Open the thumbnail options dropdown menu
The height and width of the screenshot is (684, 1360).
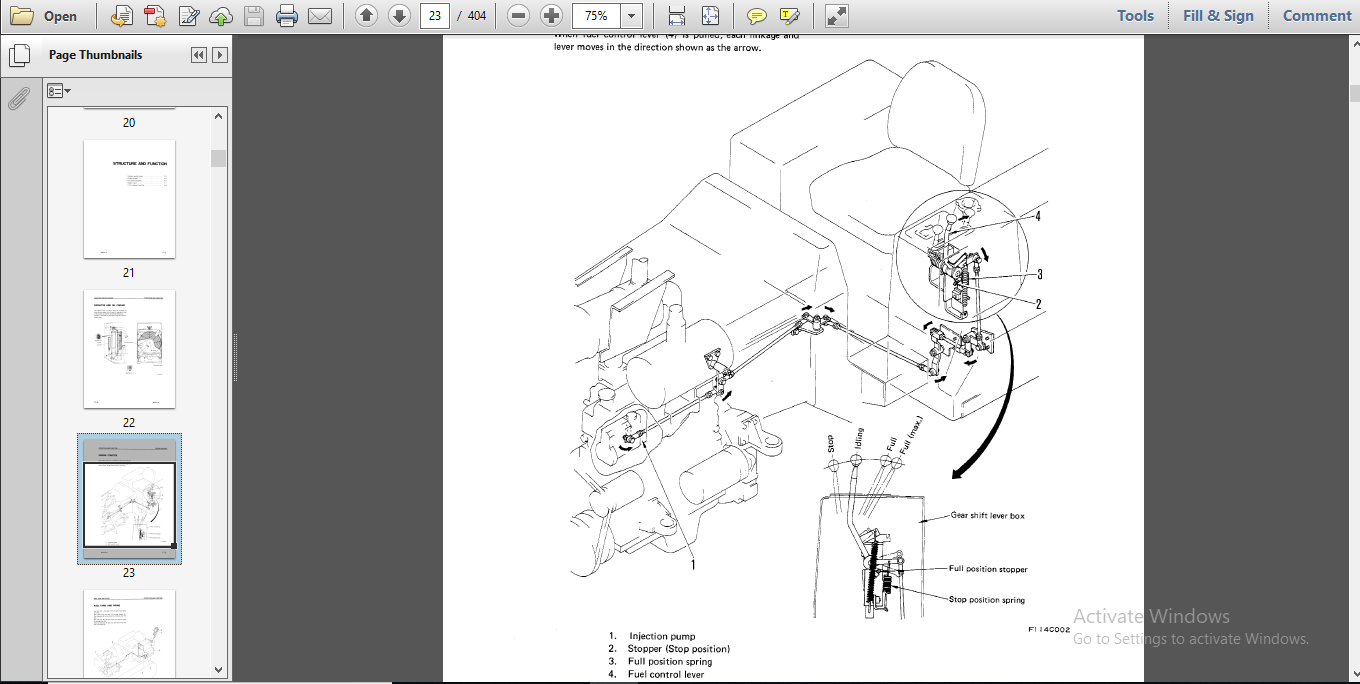[59, 90]
